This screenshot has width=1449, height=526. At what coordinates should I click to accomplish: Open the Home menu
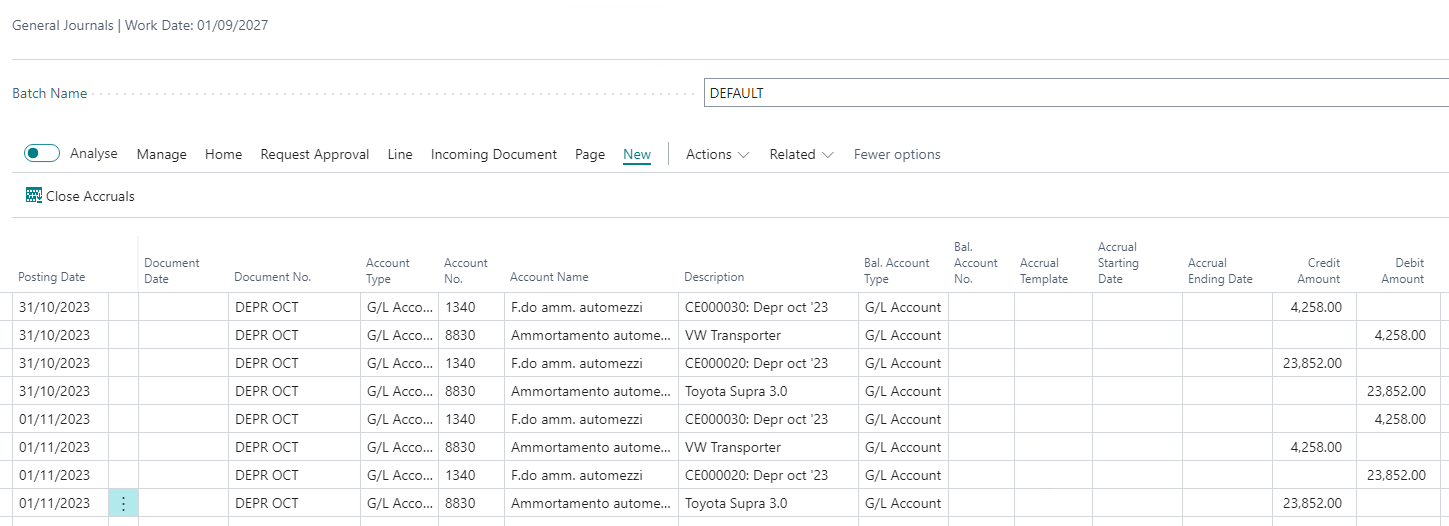coord(224,154)
